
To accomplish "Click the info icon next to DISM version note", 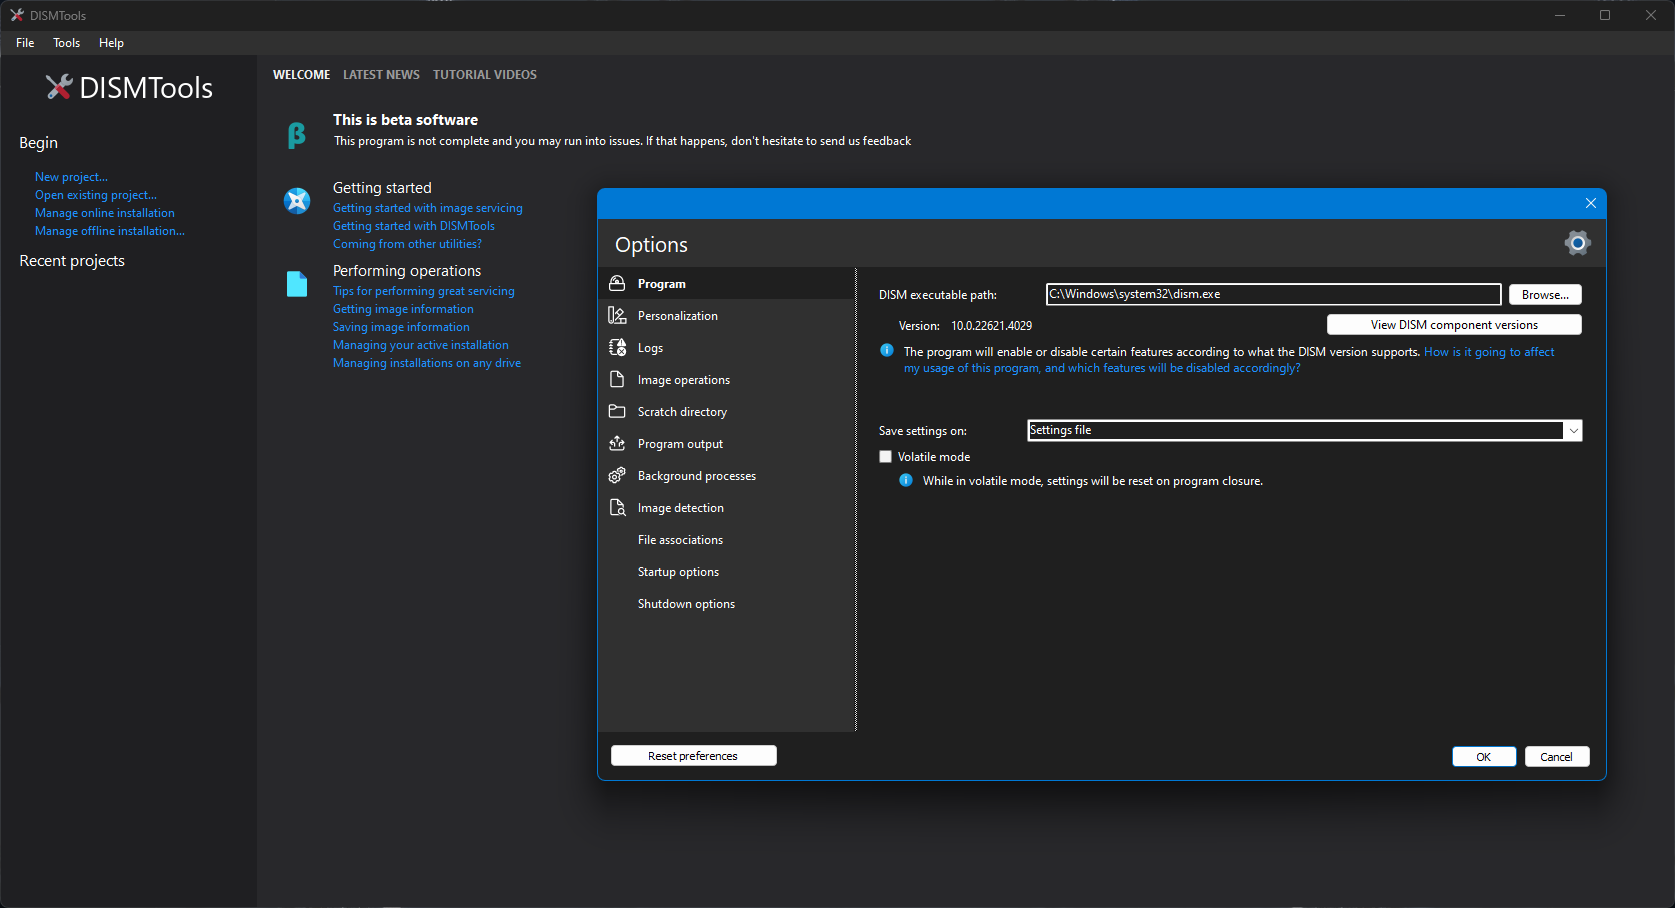I will pos(887,351).
